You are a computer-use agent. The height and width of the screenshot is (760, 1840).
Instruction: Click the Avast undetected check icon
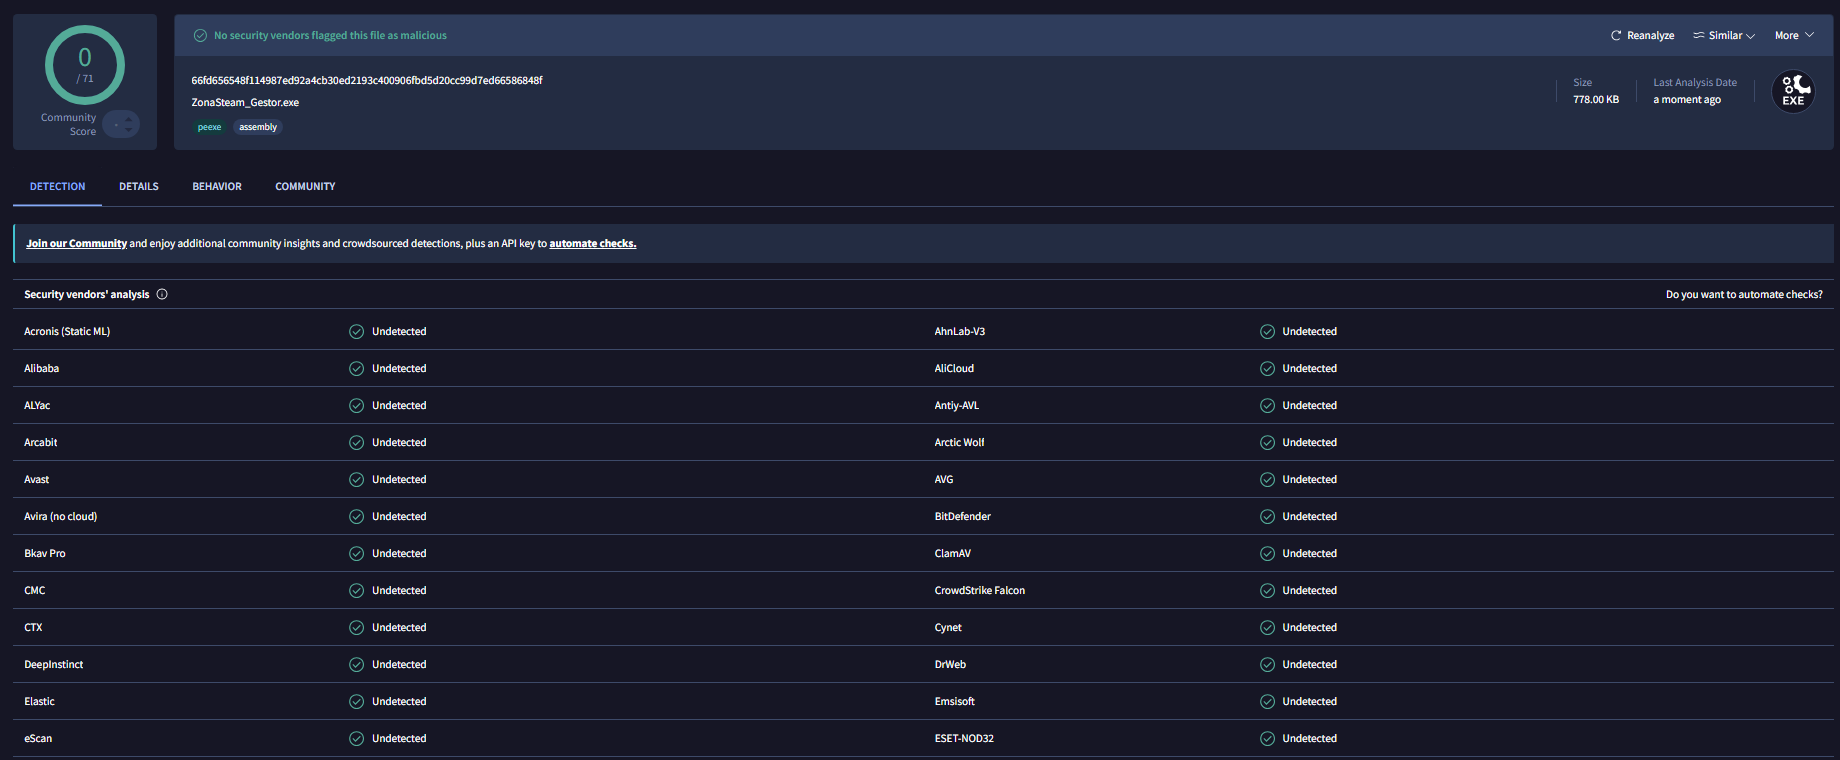click(356, 480)
